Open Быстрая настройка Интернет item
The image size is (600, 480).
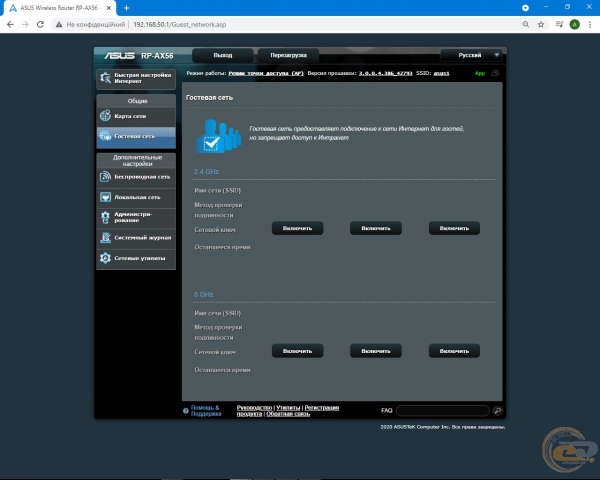pos(136,78)
